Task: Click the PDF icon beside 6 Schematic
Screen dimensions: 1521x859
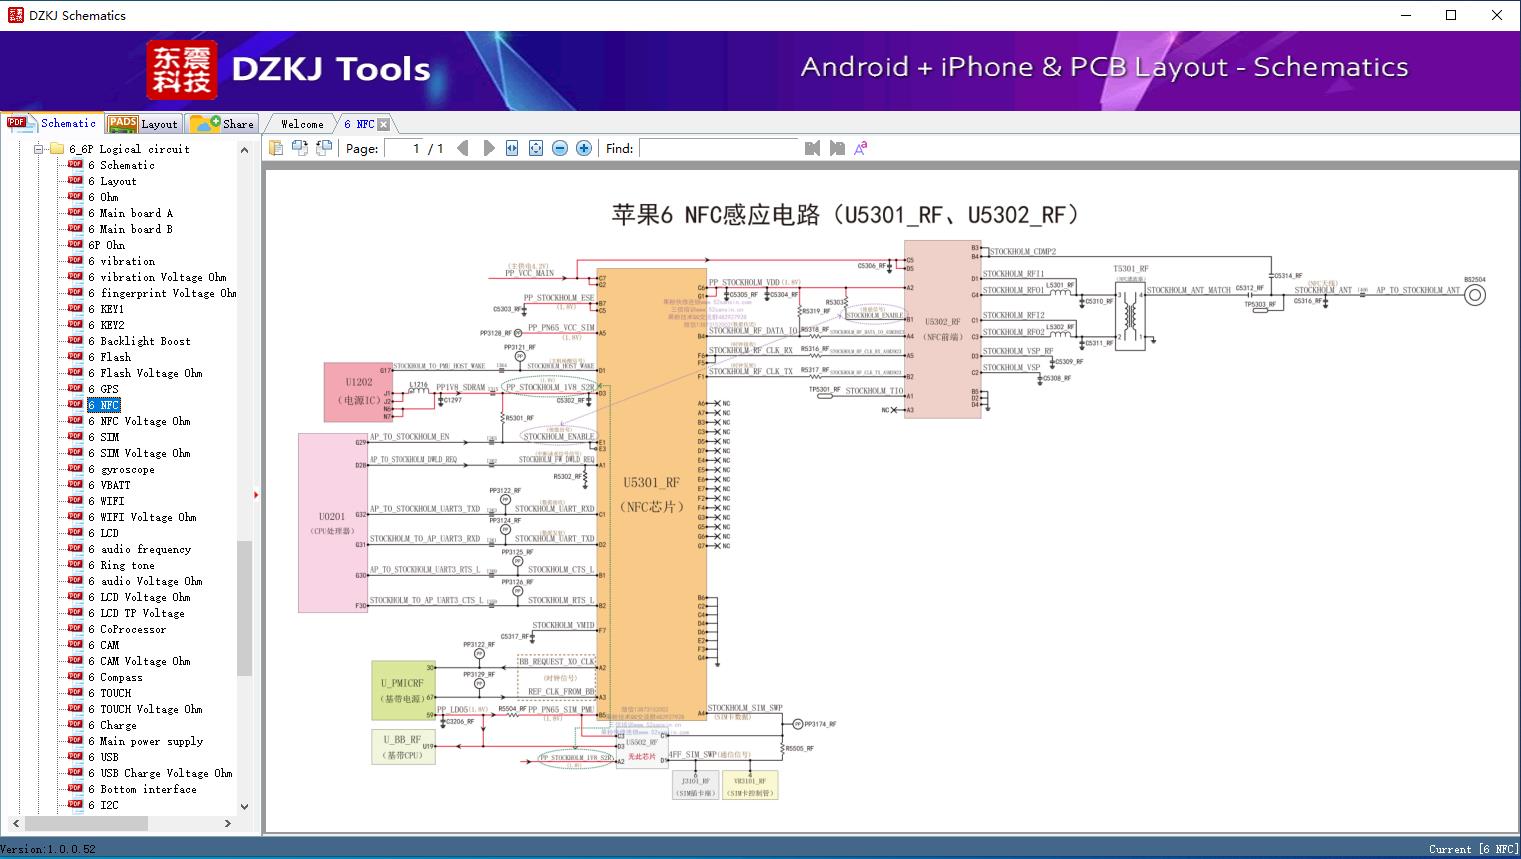Action: (x=75, y=165)
